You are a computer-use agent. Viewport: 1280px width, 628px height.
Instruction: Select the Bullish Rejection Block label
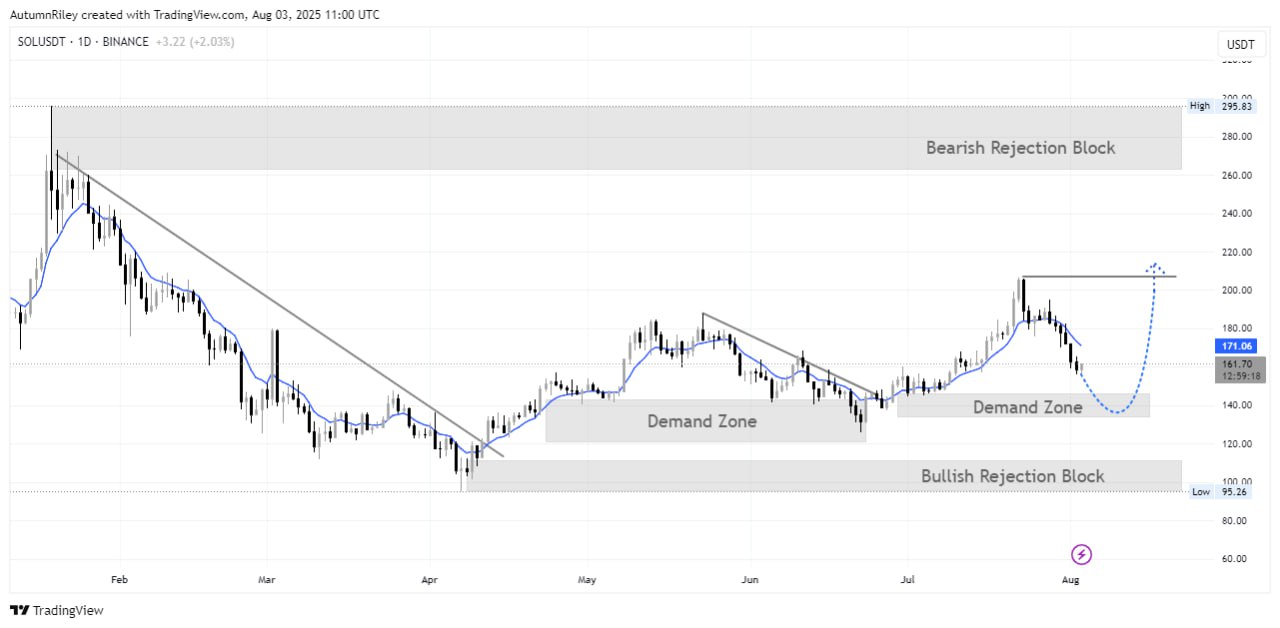[1012, 476]
